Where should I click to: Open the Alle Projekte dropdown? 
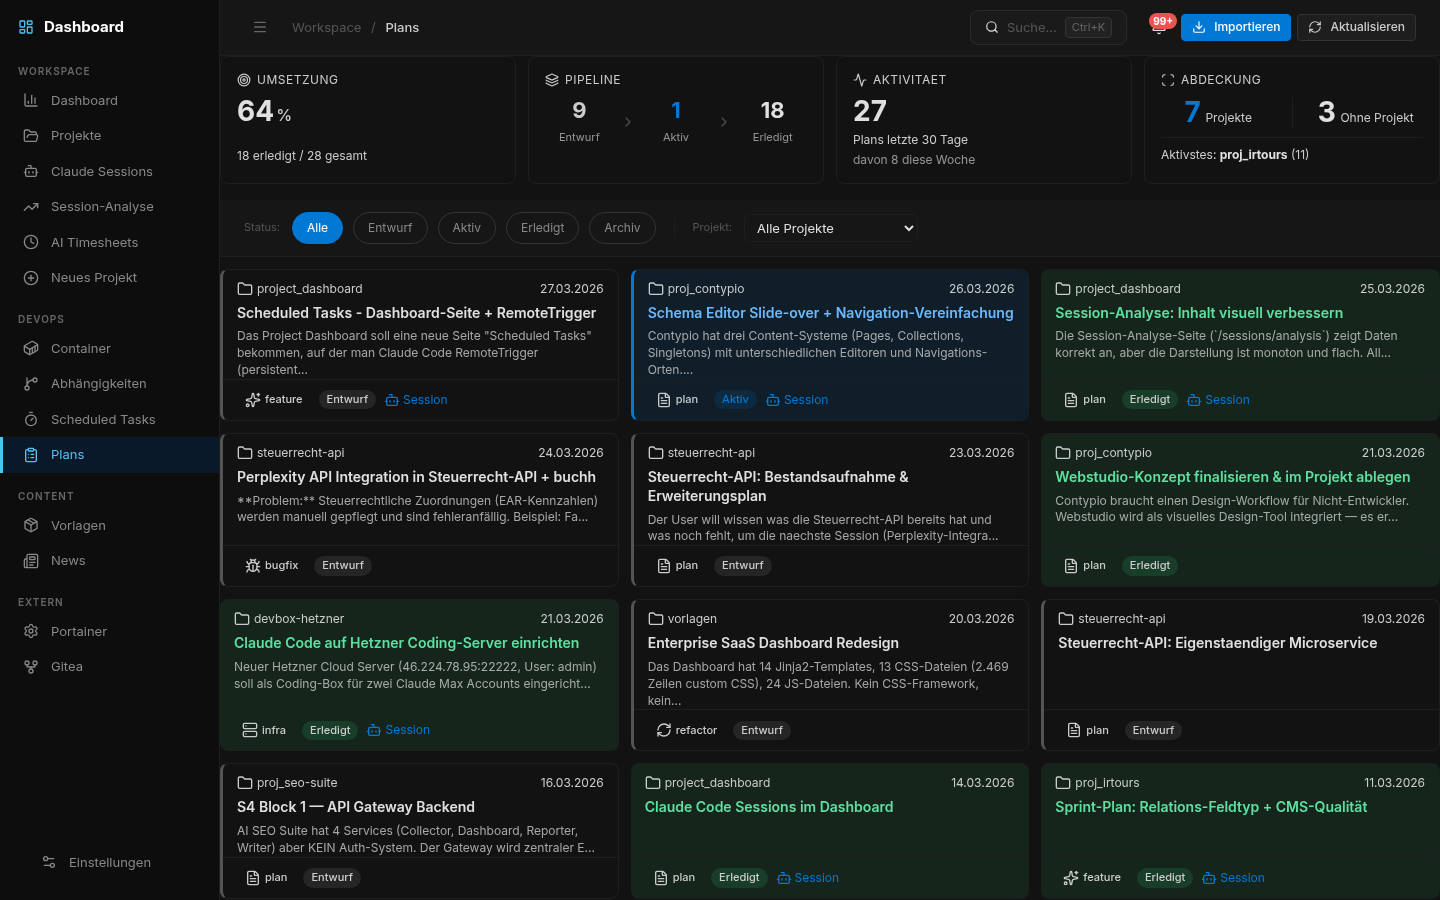tap(831, 228)
